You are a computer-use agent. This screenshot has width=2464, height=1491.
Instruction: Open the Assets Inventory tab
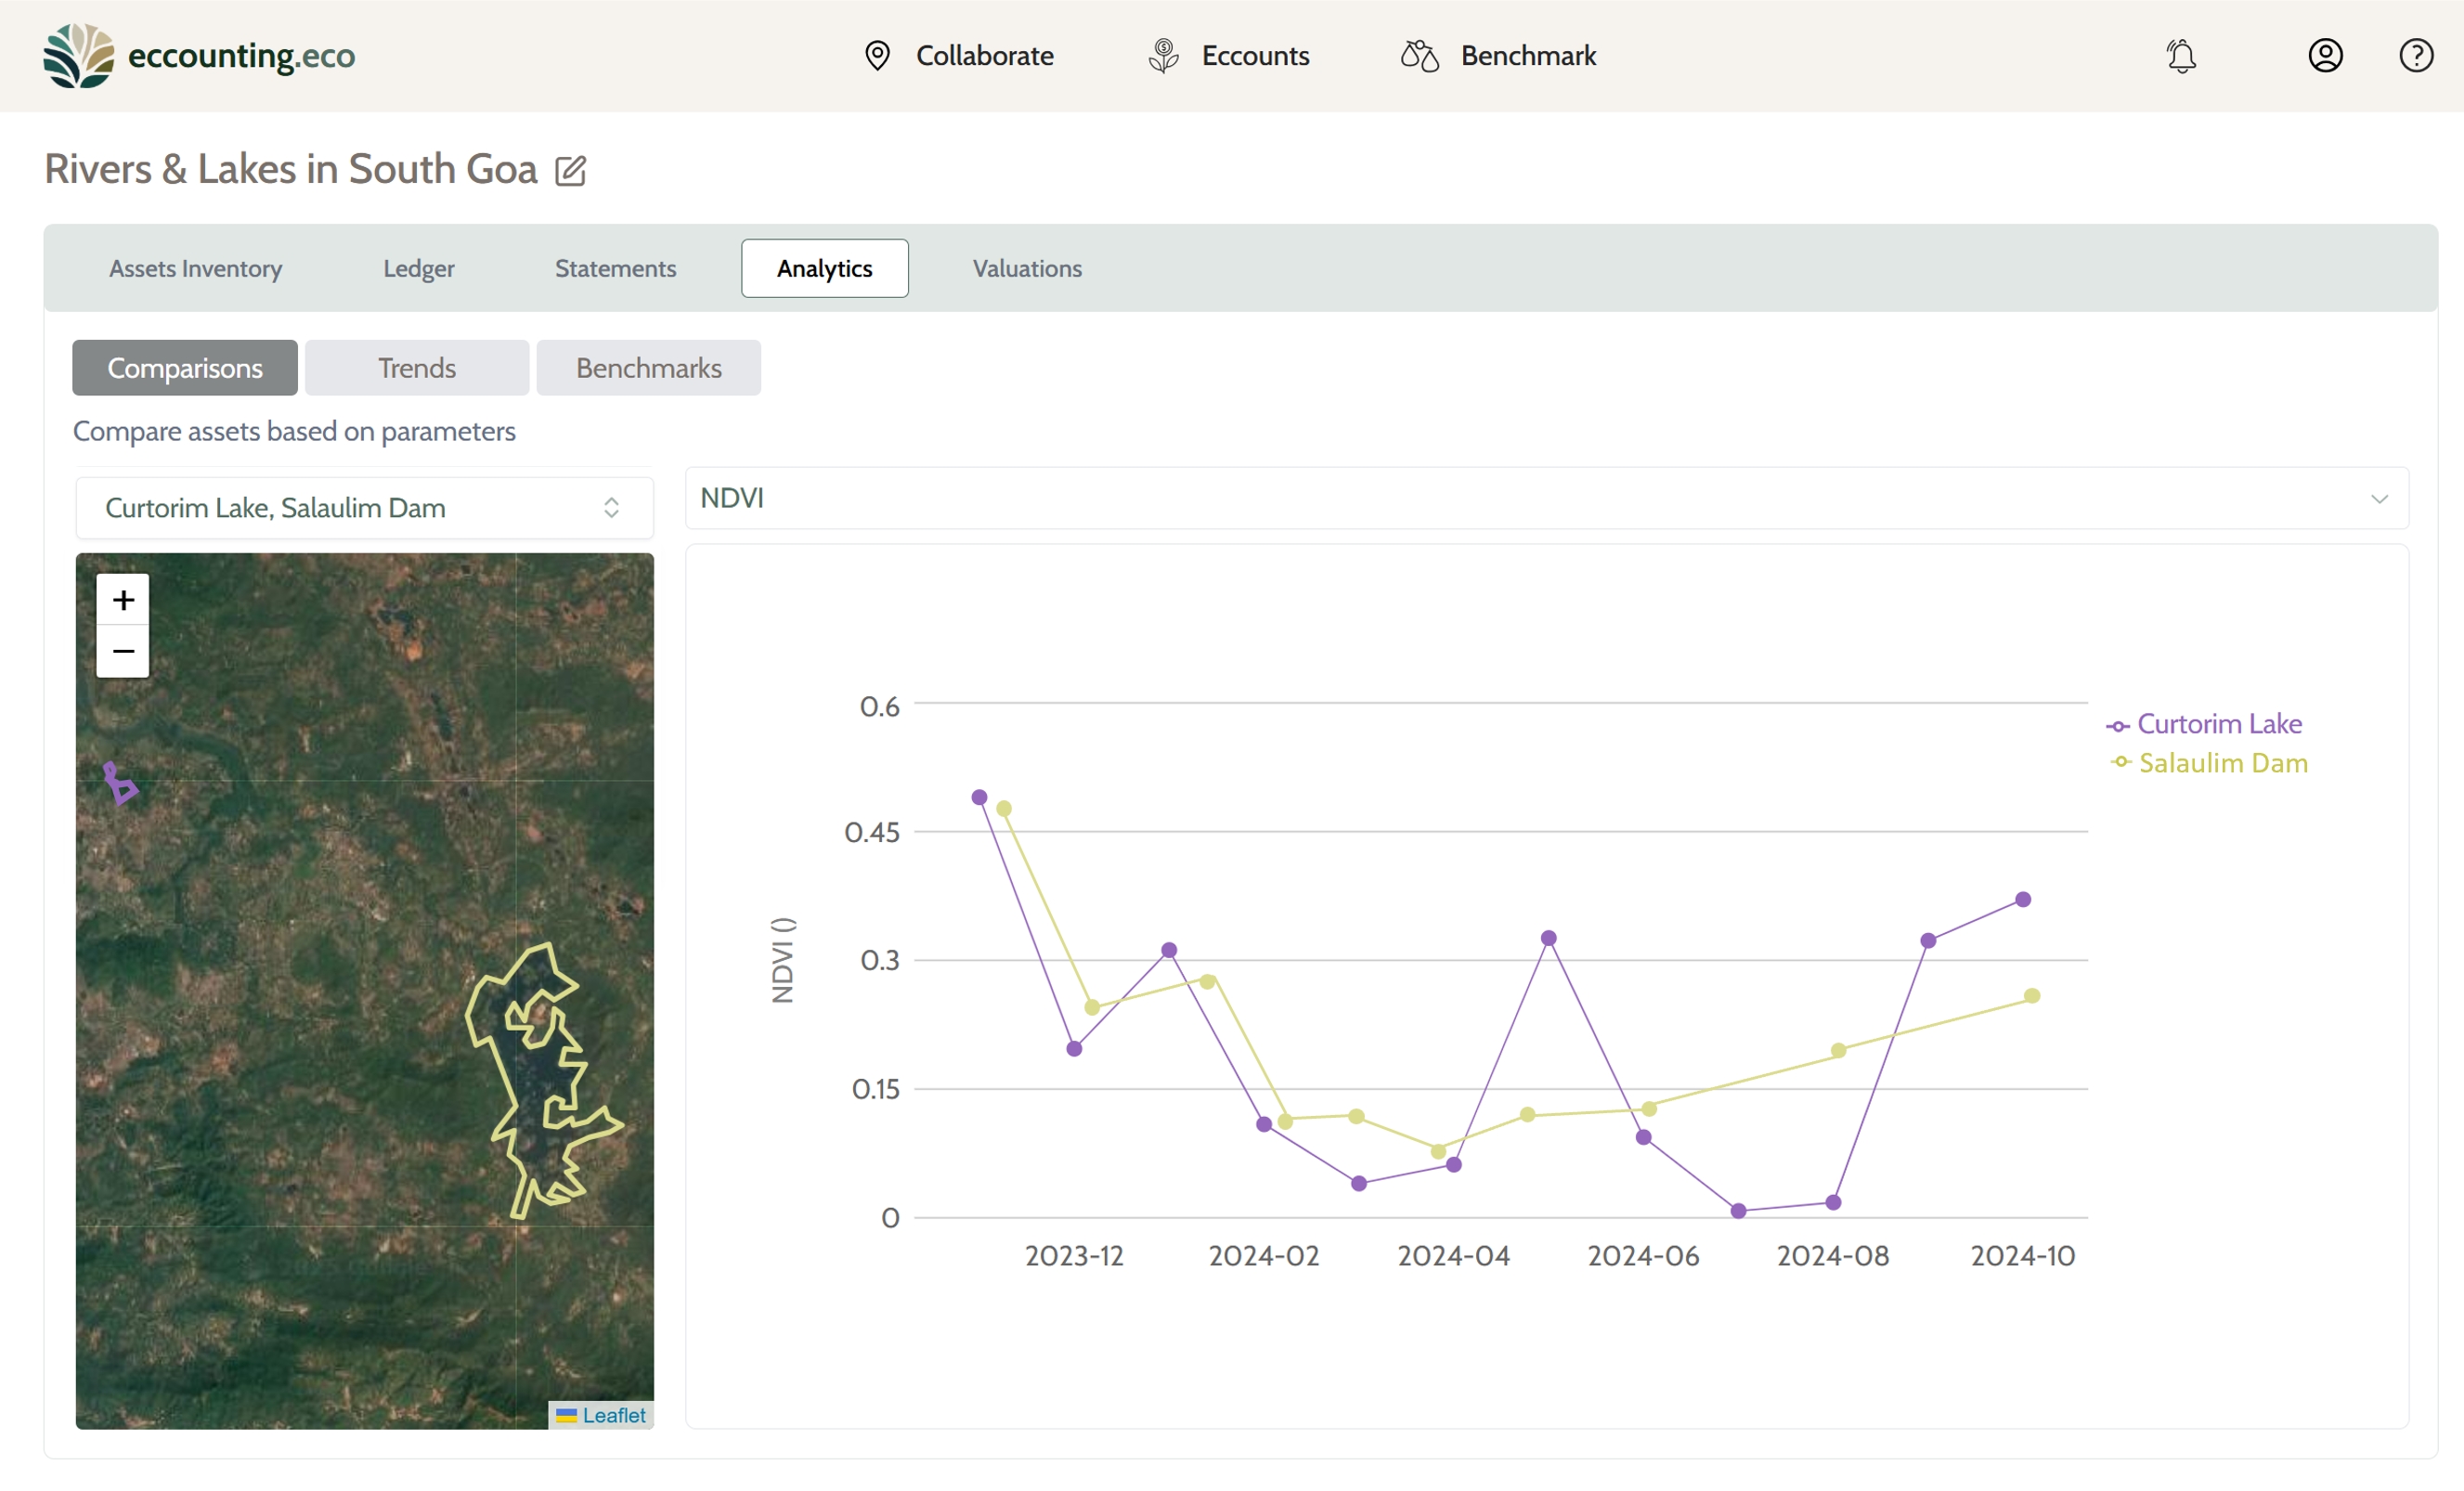point(196,268)
